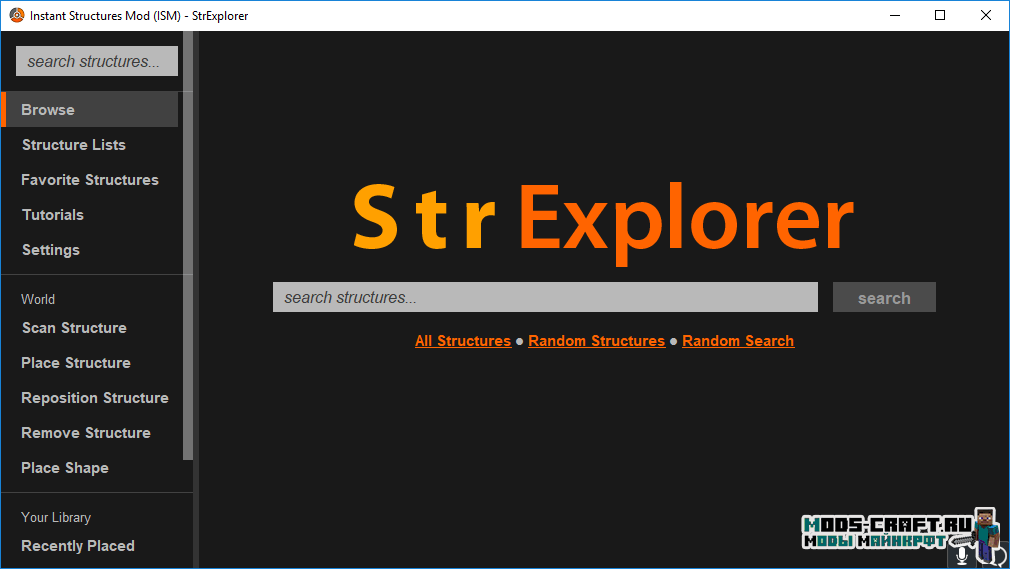Open Settings from the sidebar
The image size is (1010, 569).
[51, 250]
